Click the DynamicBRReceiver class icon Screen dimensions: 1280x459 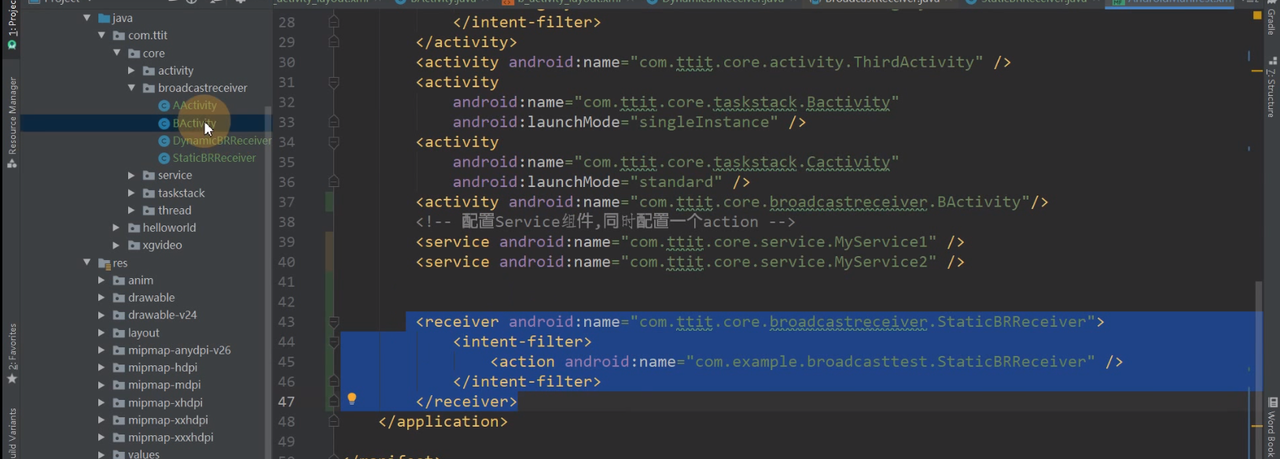[x=164, y=141]
